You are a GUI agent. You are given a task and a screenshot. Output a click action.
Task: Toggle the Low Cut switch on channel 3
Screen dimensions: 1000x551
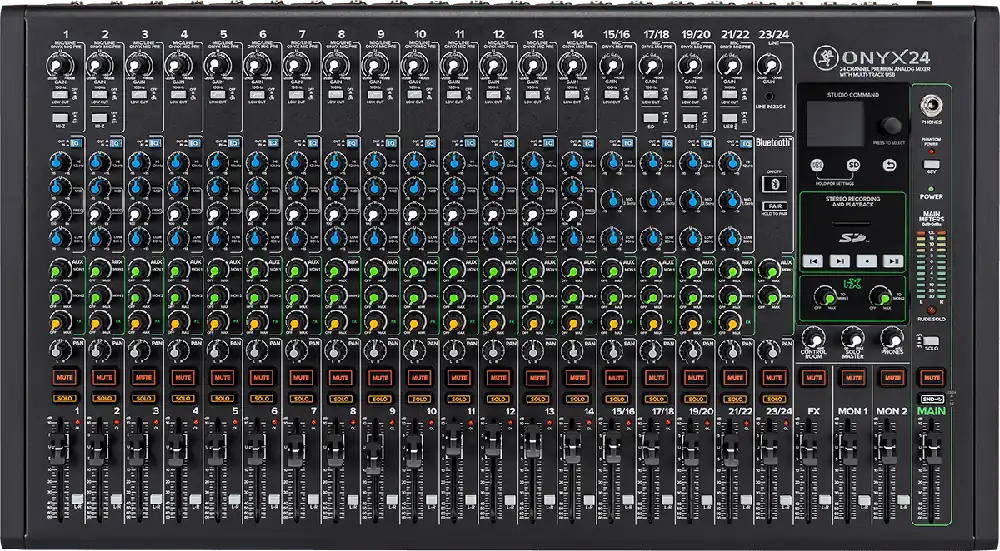pyautogui.click(x=139, y=94)
